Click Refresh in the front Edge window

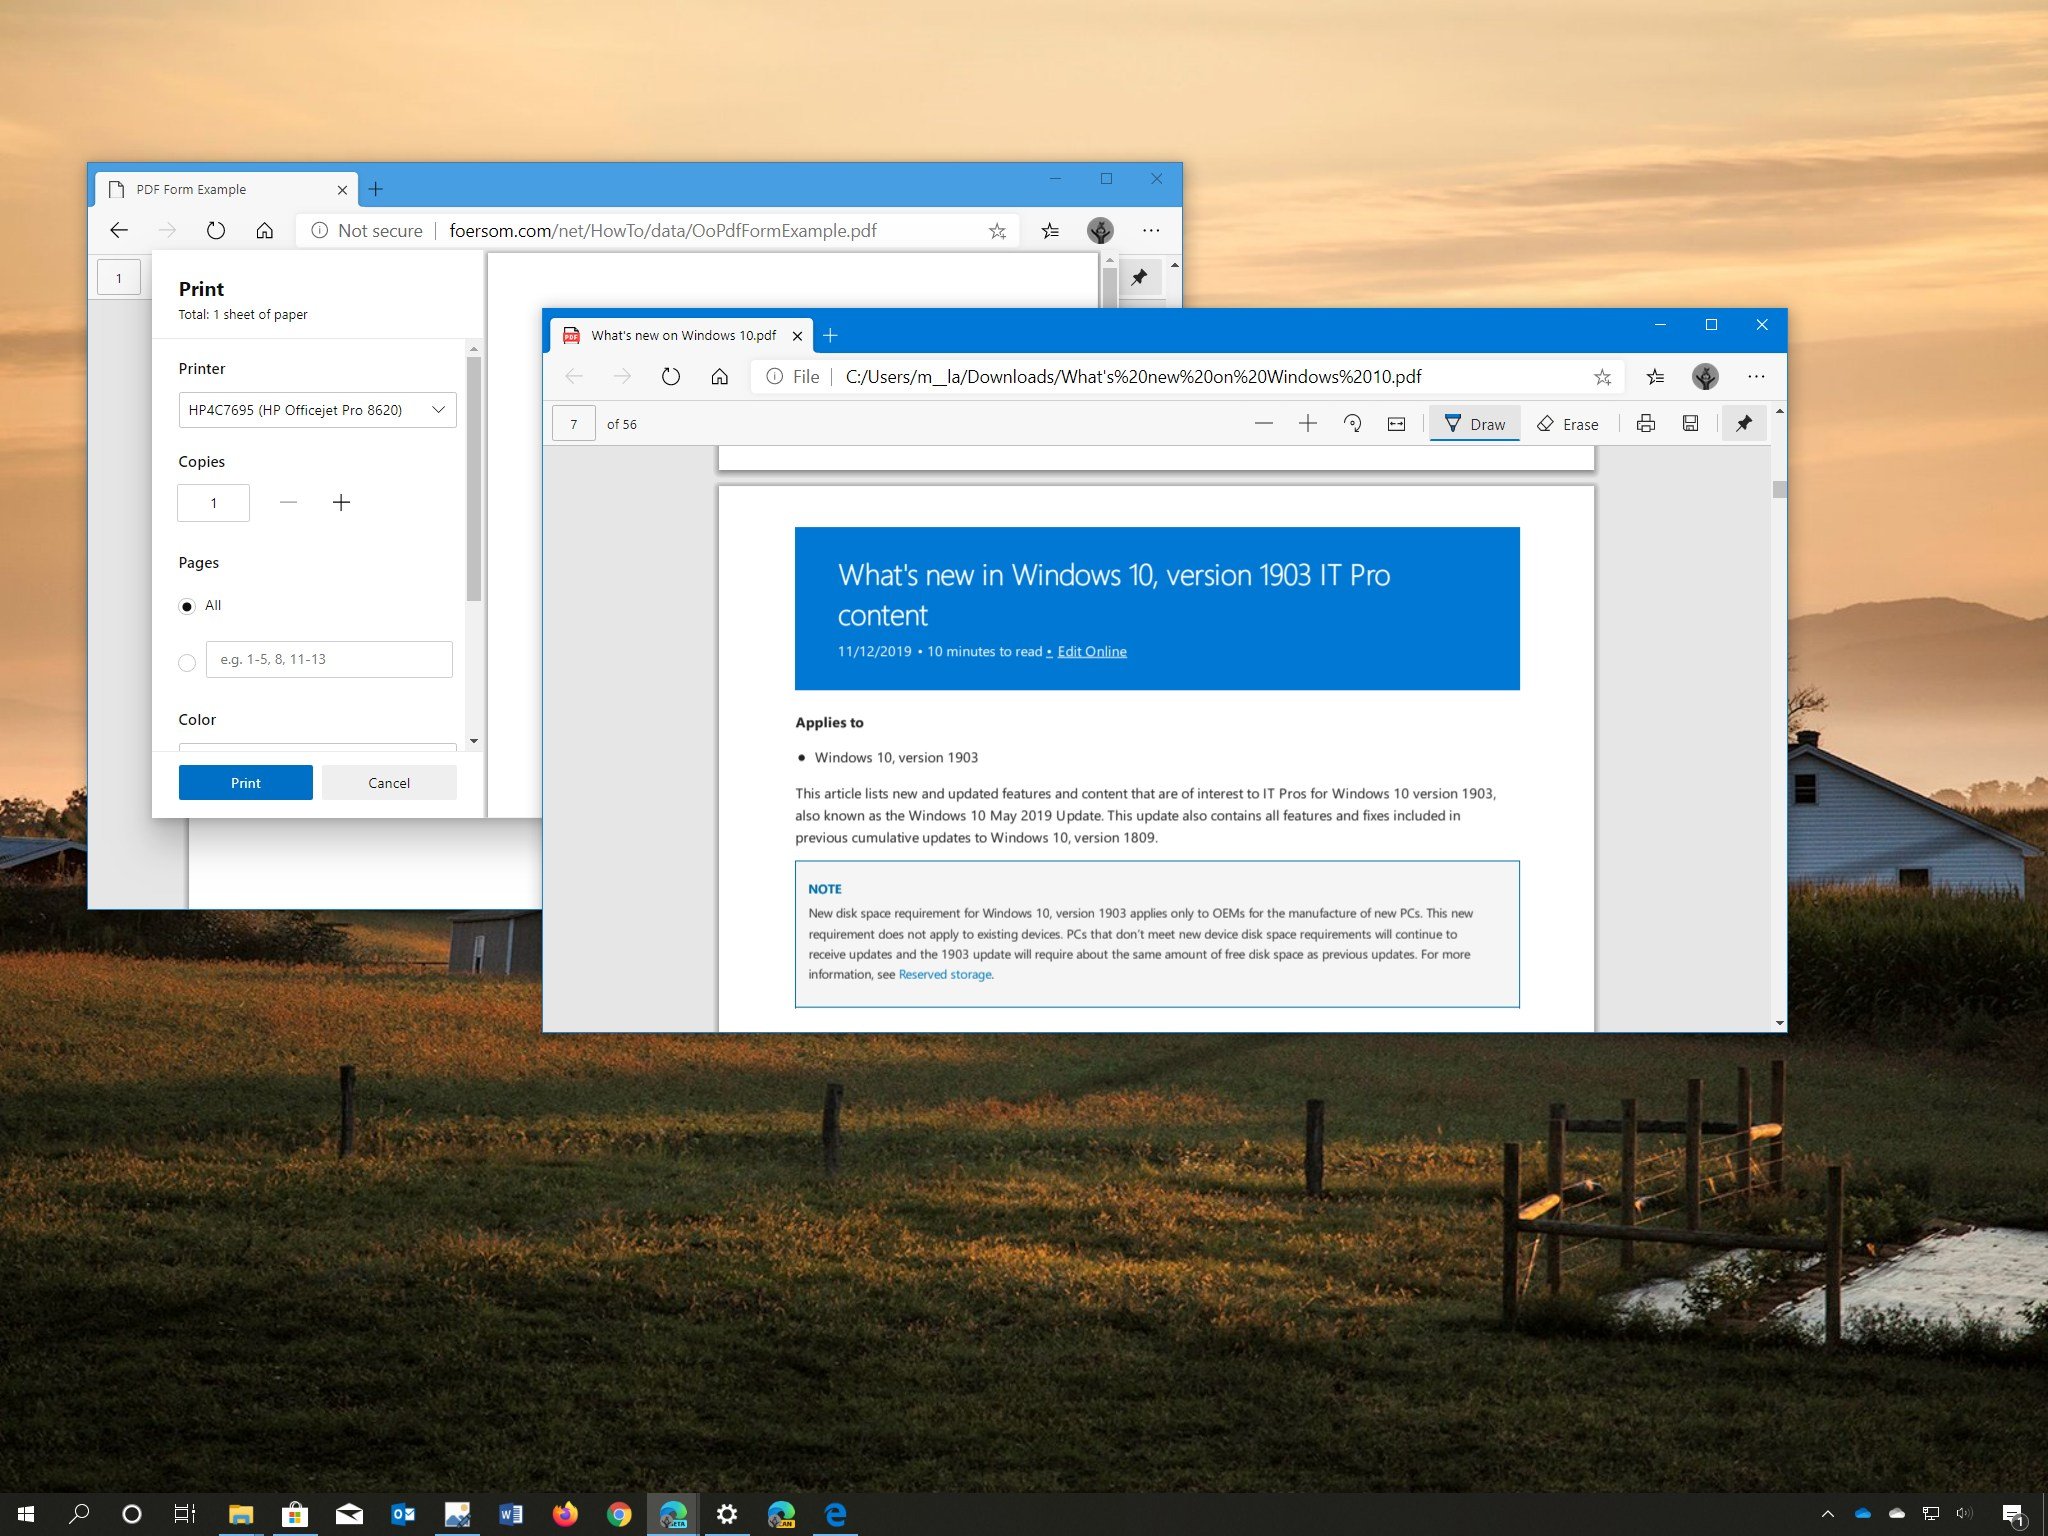coord(671,377)
